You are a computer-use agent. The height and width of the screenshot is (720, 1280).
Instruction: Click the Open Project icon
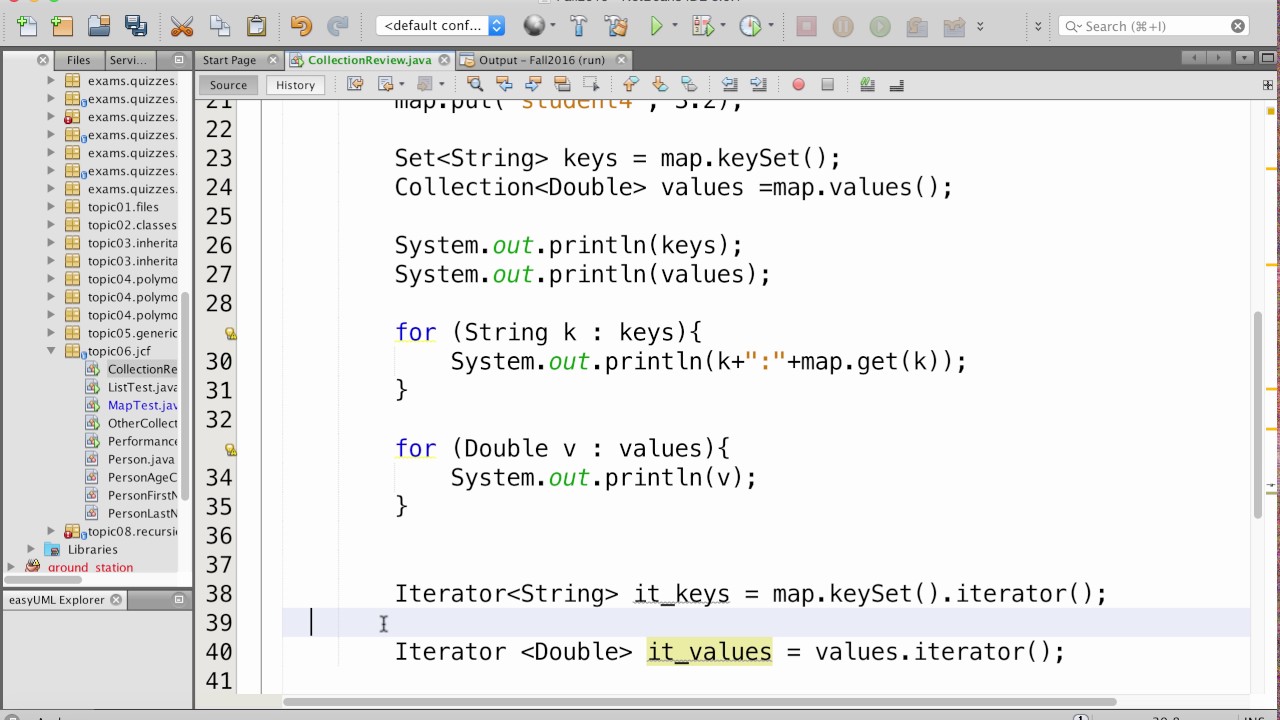99,26
